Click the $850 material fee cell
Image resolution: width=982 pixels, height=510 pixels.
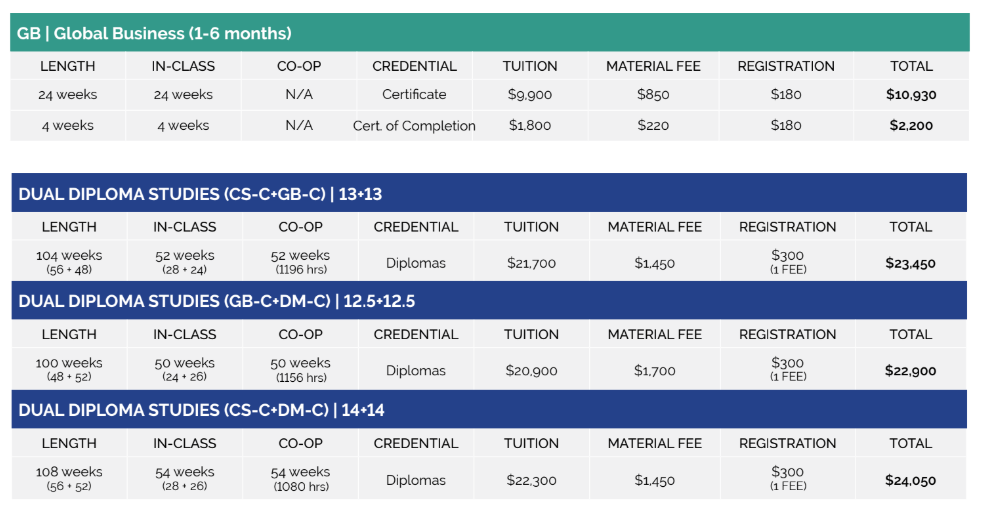click(x=653, y=95)
